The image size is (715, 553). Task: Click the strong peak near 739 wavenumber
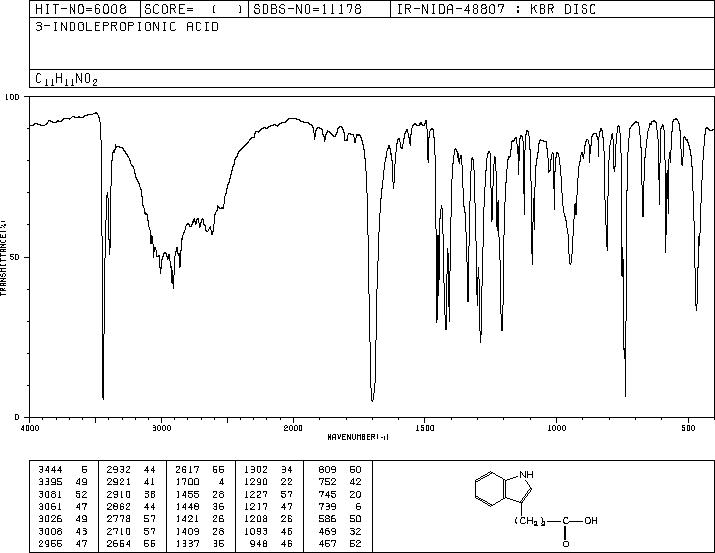[x=625, y=393]
